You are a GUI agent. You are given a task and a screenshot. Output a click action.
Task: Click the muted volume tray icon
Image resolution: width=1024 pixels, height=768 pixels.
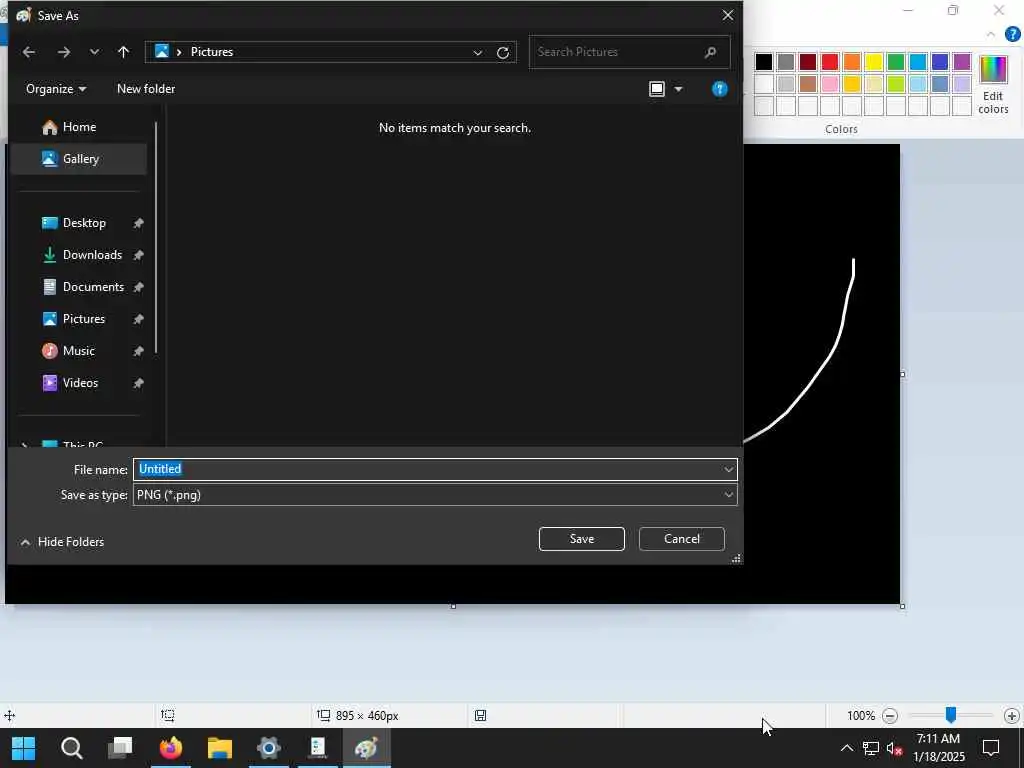894,748
